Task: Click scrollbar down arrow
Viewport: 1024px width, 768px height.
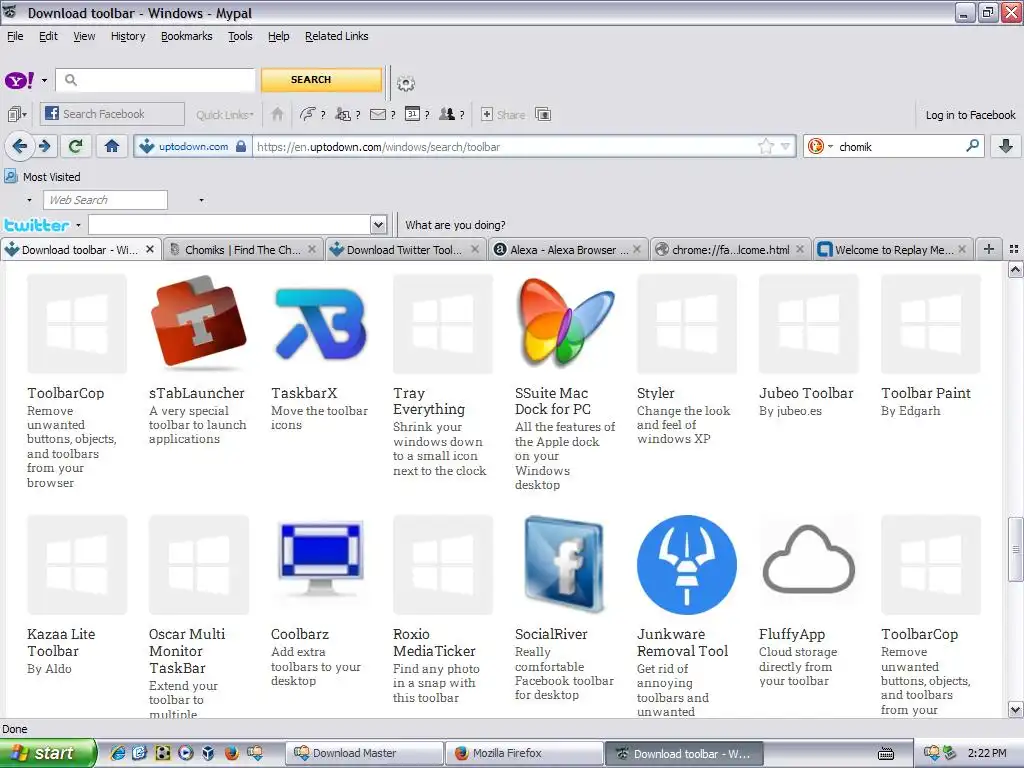Action: click(x=1015, y=709)
